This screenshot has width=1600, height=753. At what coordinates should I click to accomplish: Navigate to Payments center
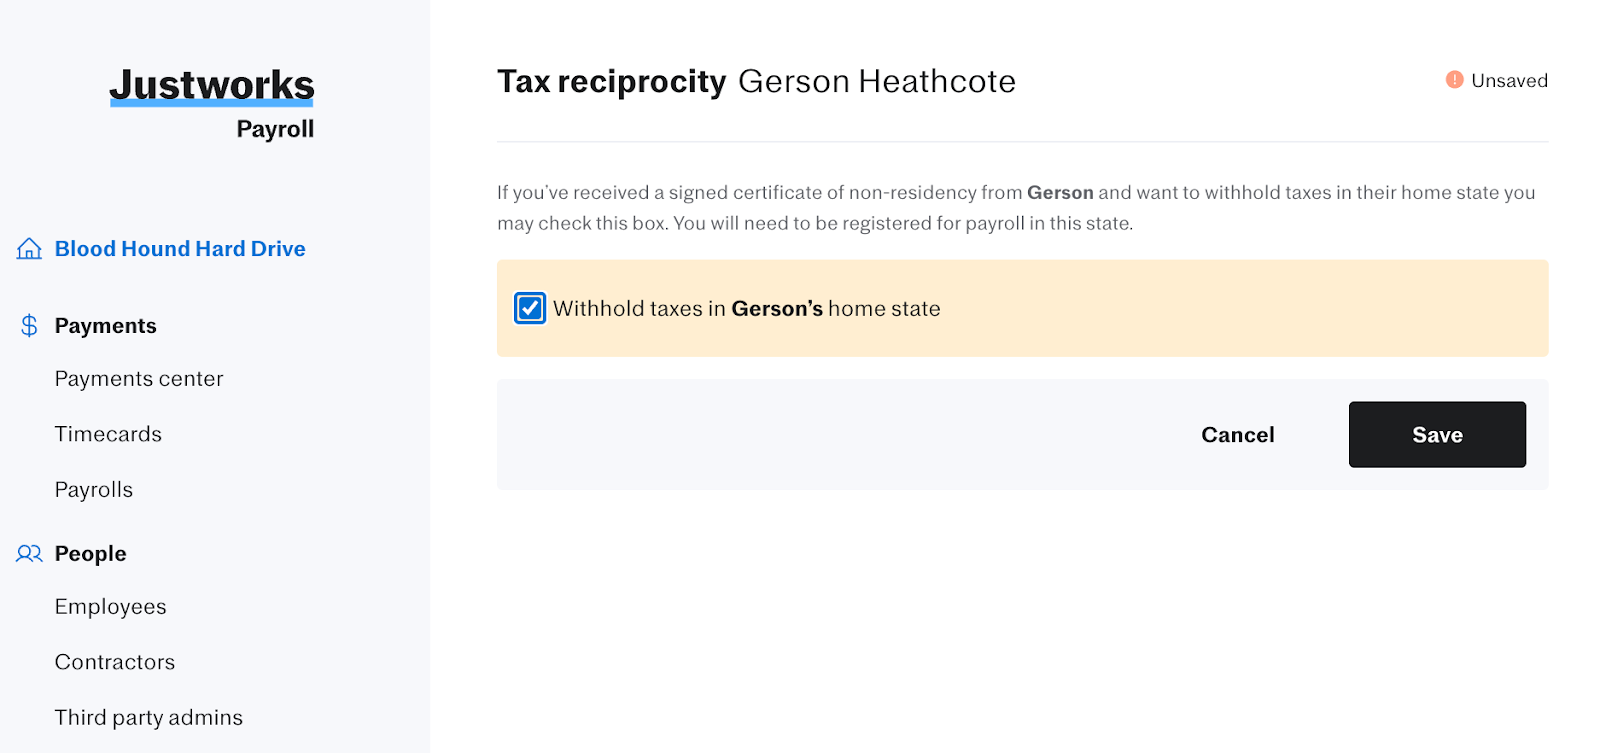pos(139,378)
